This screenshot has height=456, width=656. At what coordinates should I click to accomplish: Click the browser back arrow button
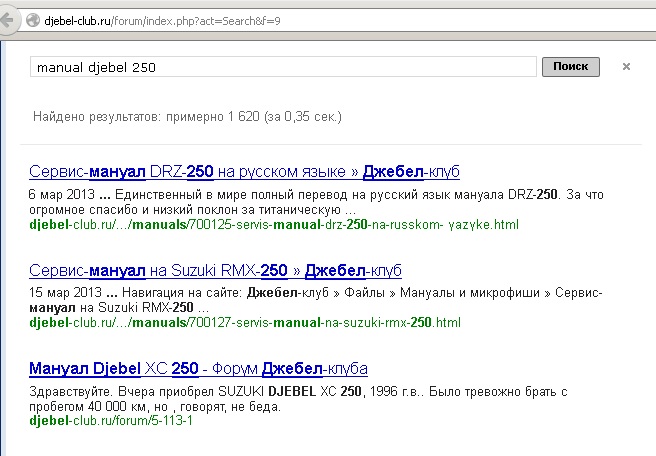coord(7,20)
